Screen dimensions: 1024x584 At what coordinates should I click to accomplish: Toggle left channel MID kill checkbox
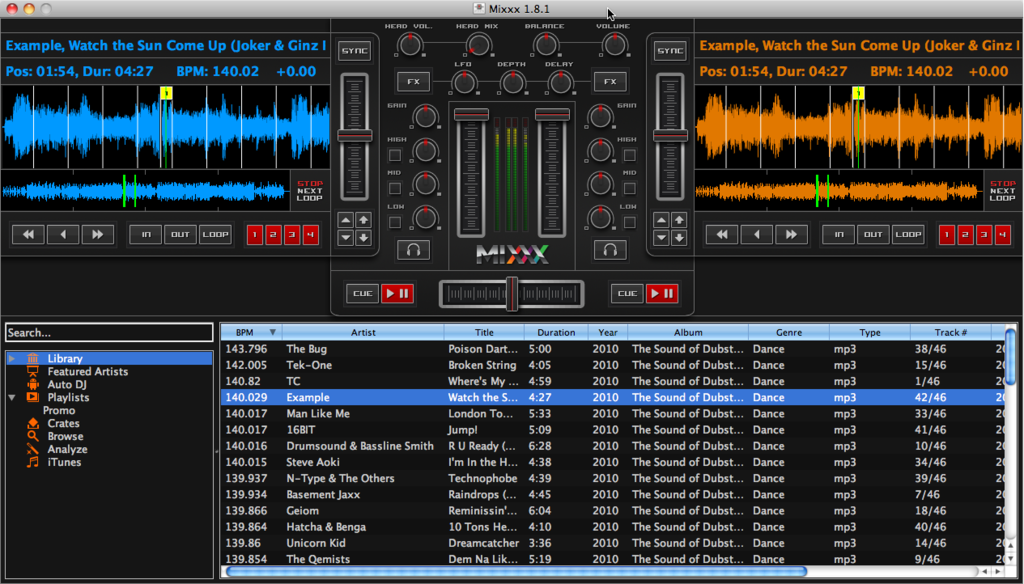(x=394, y=189)
